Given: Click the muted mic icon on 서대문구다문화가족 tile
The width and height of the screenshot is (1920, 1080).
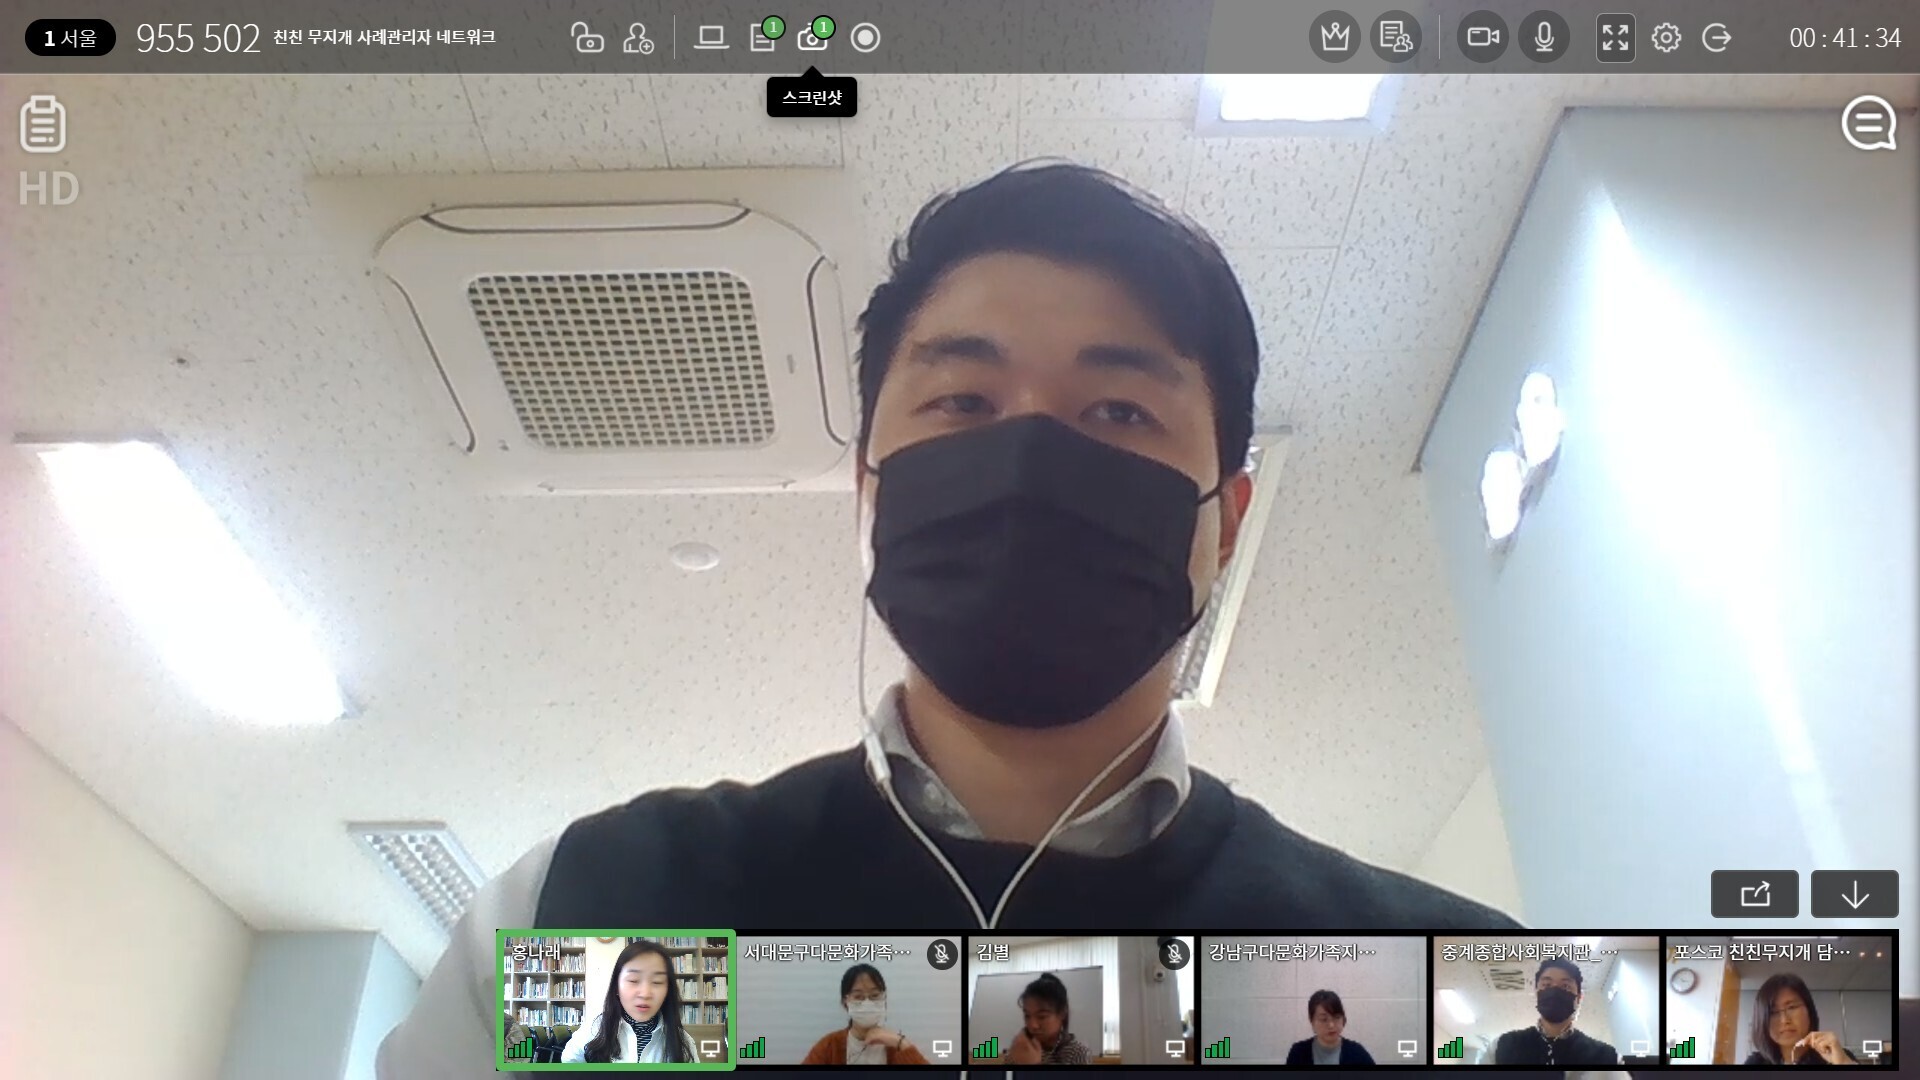Looking at the screenshot, I should point(941,954).
